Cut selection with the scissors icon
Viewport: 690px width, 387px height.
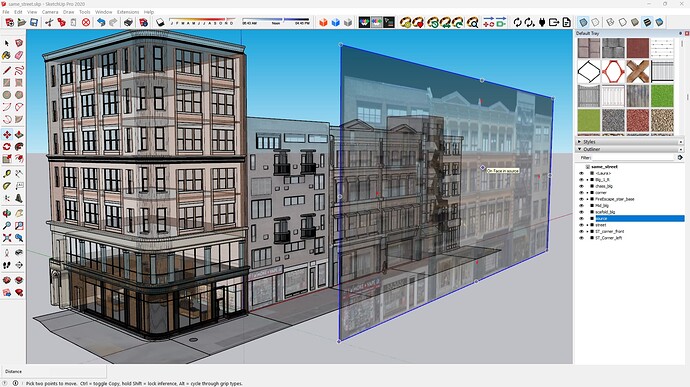point(49,22)
